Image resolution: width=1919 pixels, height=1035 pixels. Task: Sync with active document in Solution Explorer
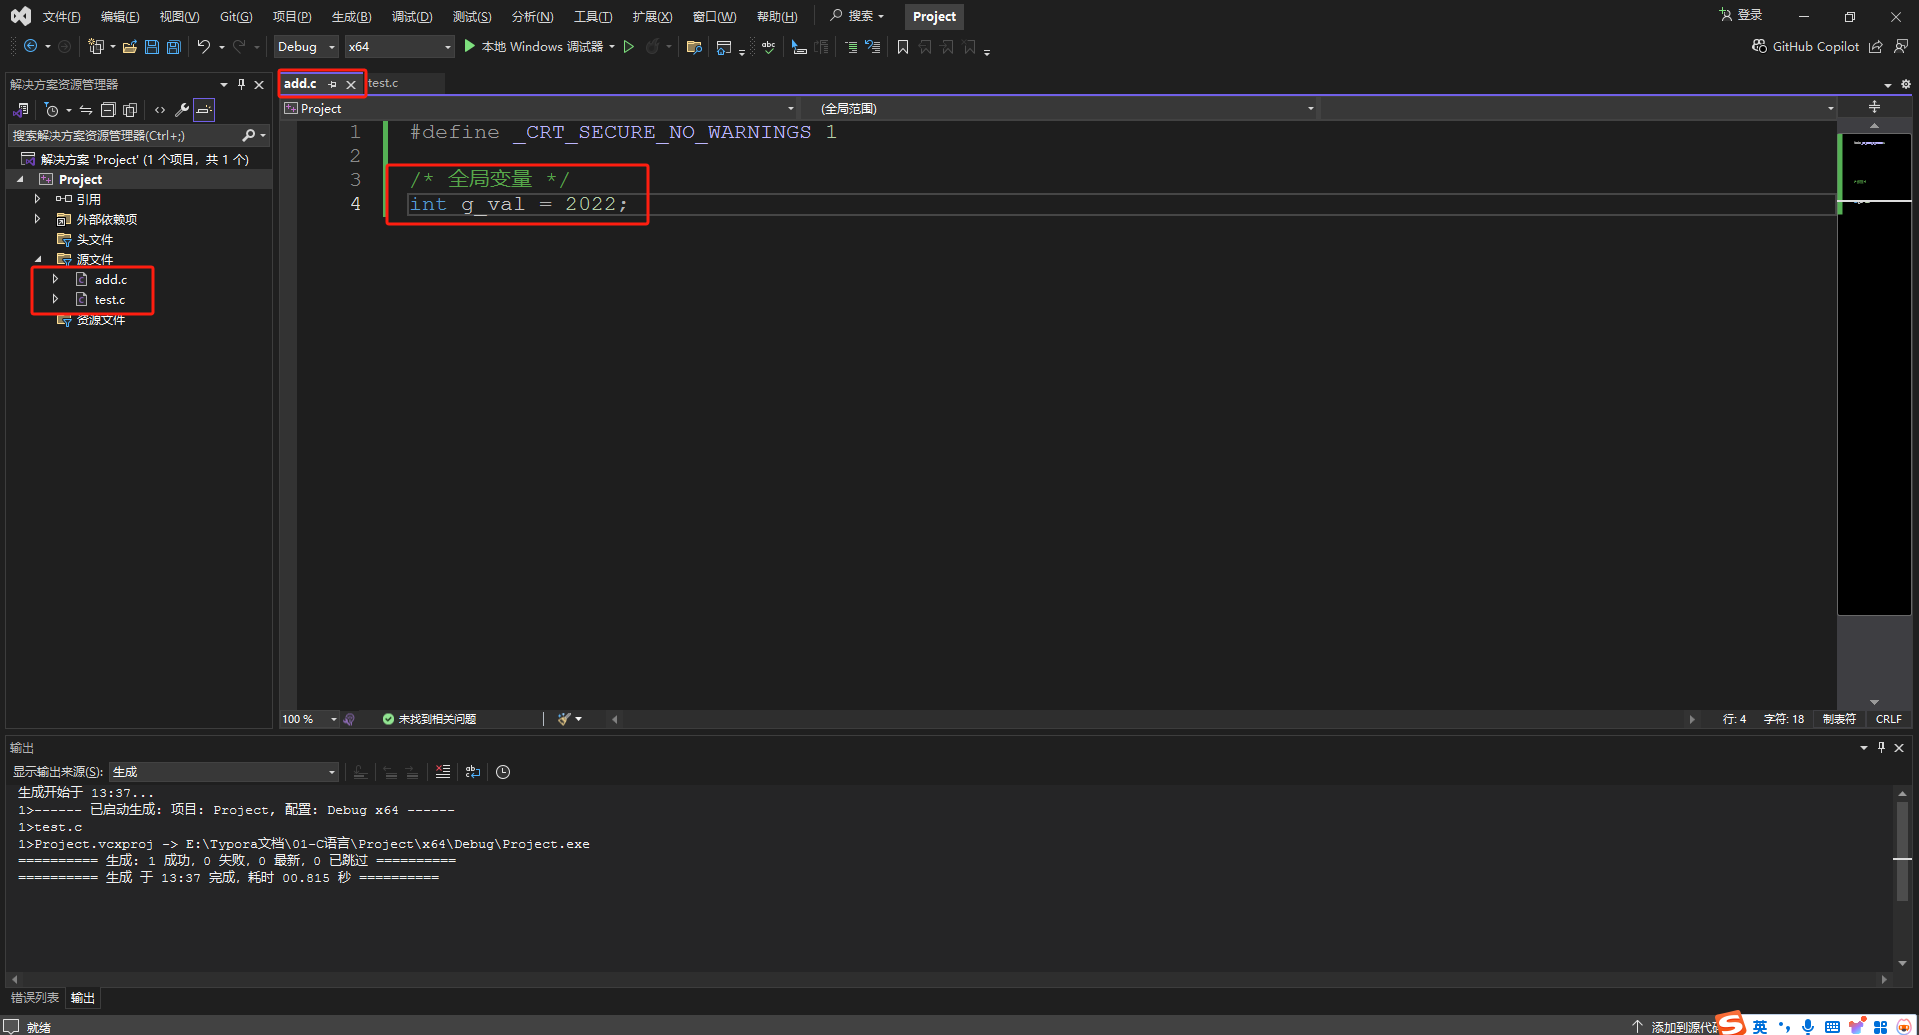(86, 110)
